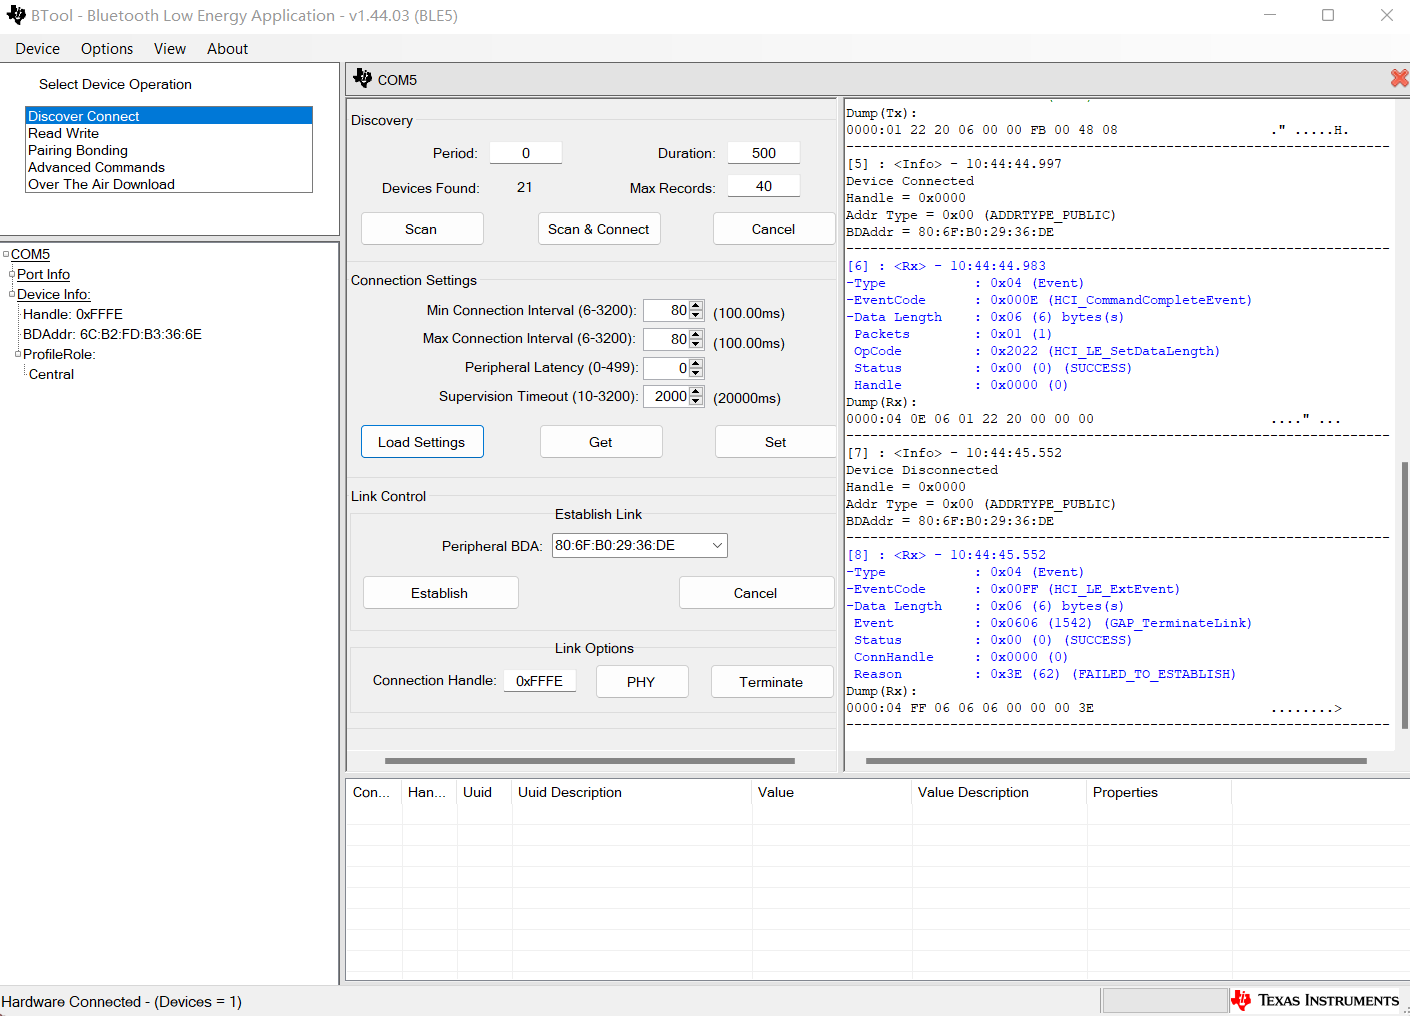Collapse the ProfileRole tree node
This screenshot has width=1410, height=1016.
click(18, 354)
